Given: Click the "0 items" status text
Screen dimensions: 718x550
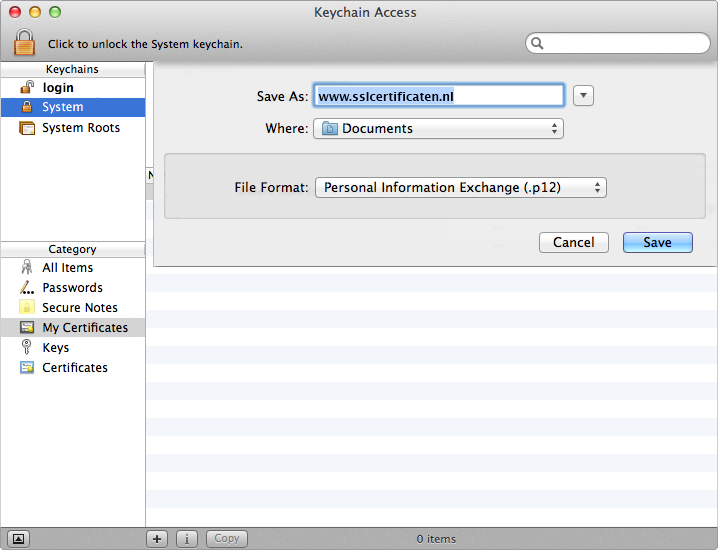Looking at the screenshot, I should tap(436, 539).
